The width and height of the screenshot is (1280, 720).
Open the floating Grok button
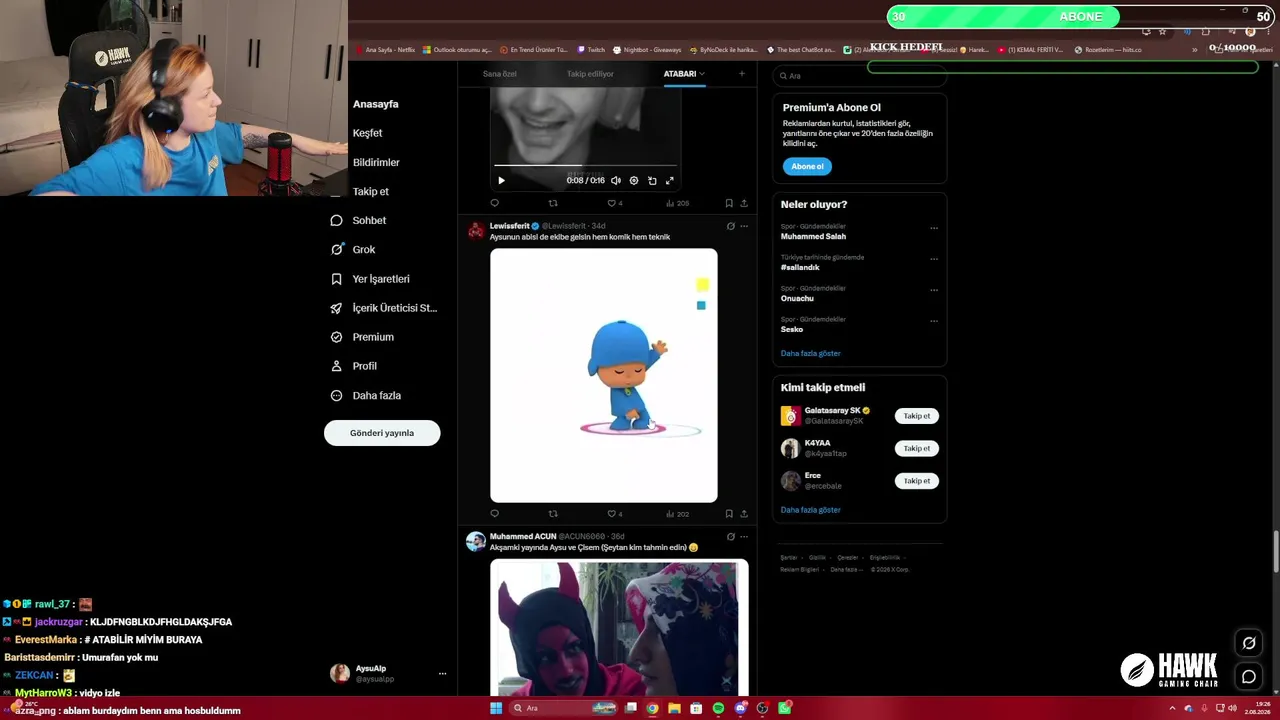click(x=1249, y=643)
